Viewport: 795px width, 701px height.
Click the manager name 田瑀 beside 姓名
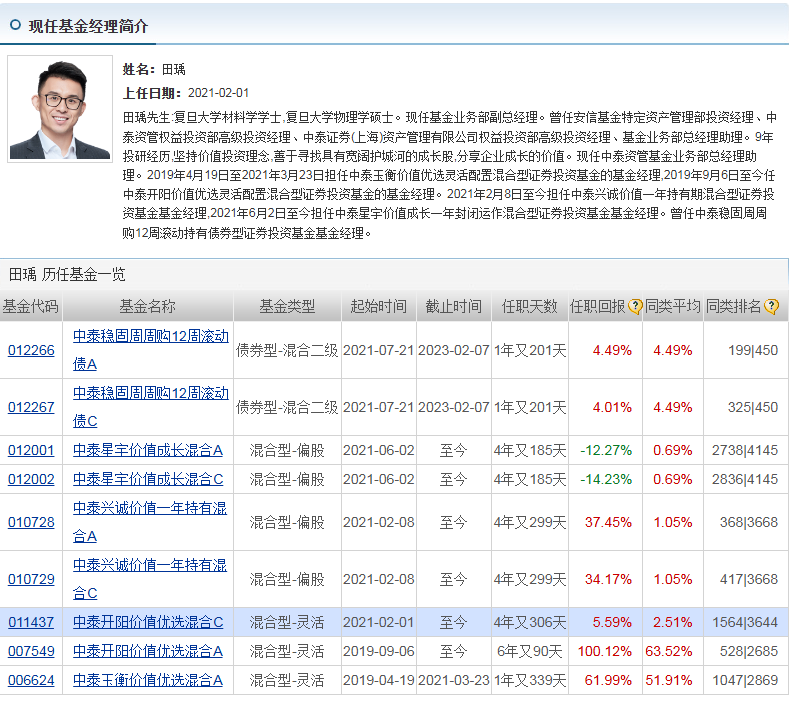pos(173,69)
